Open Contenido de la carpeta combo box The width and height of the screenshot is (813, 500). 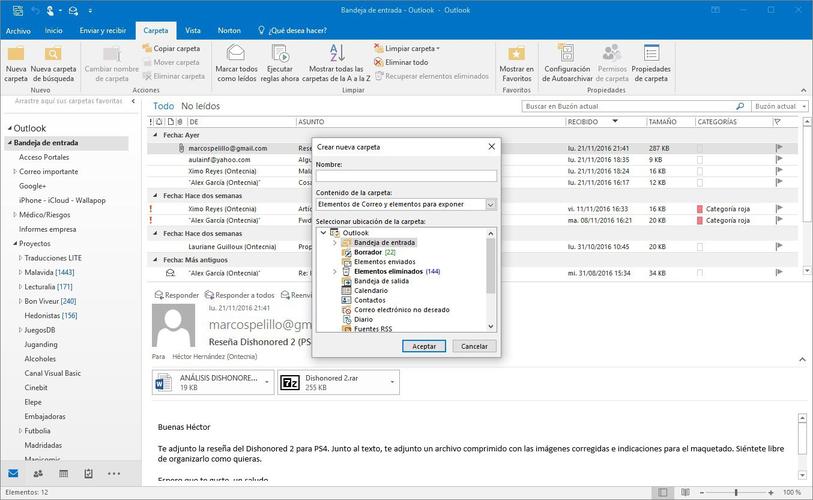coord(406,204)
